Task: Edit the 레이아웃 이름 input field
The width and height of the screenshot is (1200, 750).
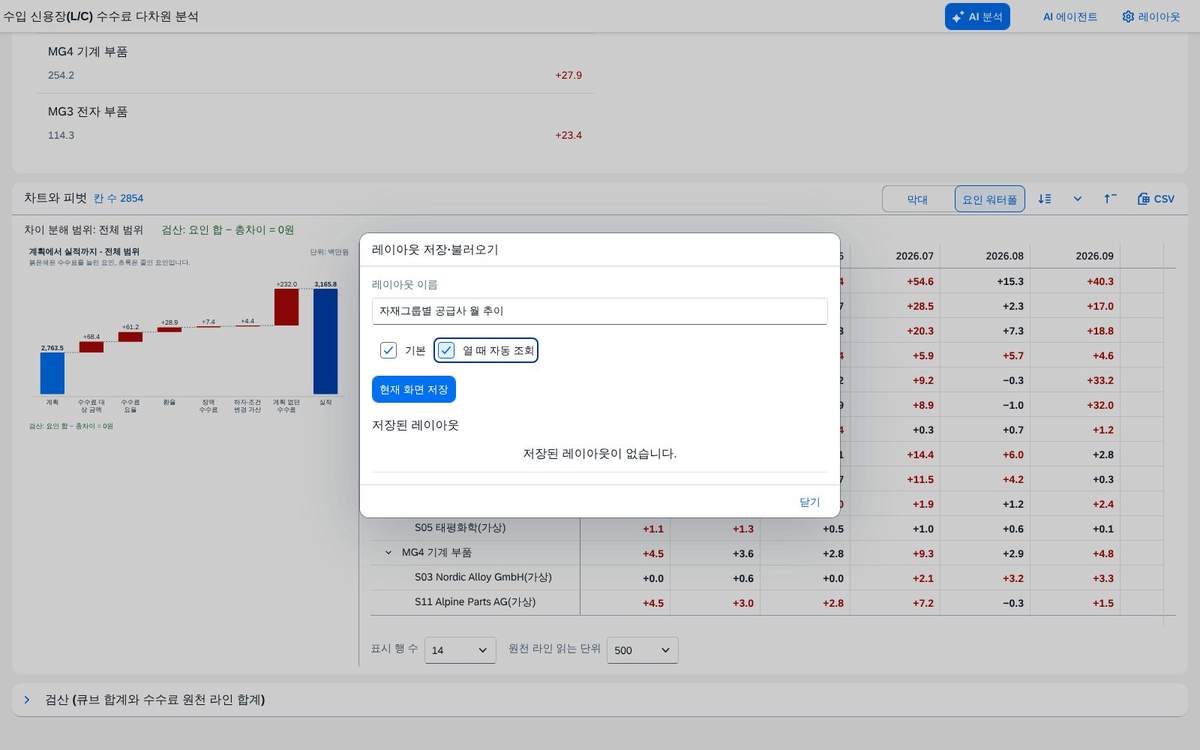Action: tap(599, 311)
